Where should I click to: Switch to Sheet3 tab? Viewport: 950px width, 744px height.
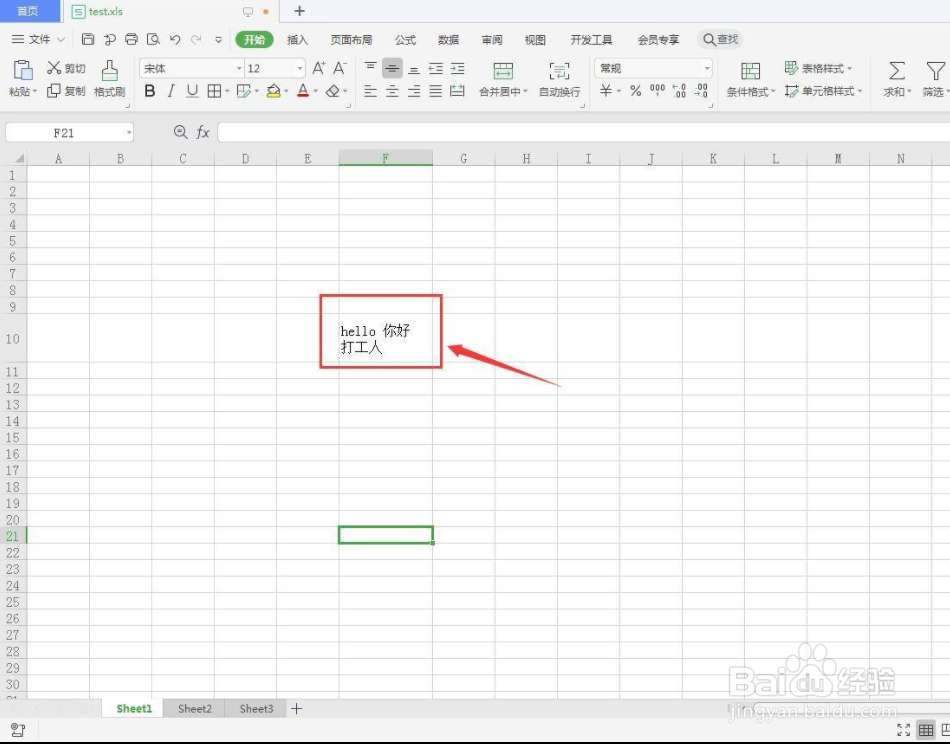point(256,708)
